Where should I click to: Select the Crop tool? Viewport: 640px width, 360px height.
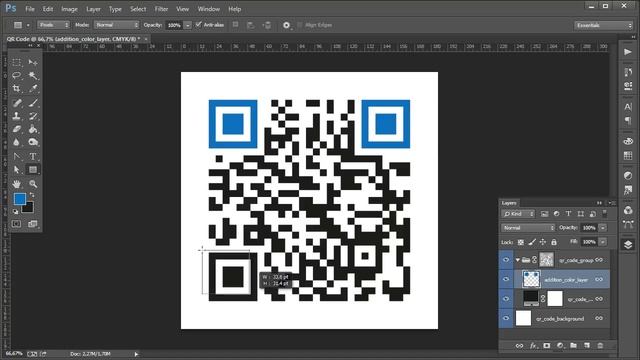point(16,89)
